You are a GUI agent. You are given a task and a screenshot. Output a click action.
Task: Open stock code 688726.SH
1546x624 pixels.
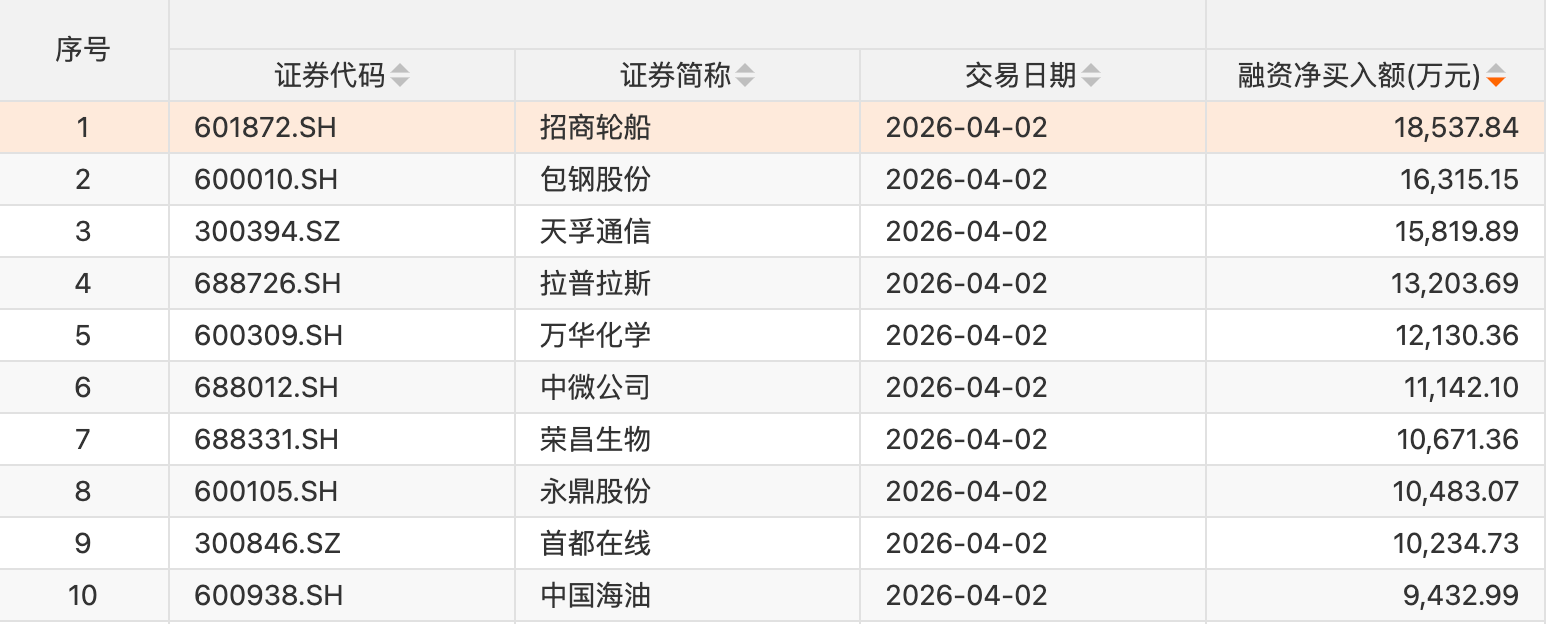[267, 284]
